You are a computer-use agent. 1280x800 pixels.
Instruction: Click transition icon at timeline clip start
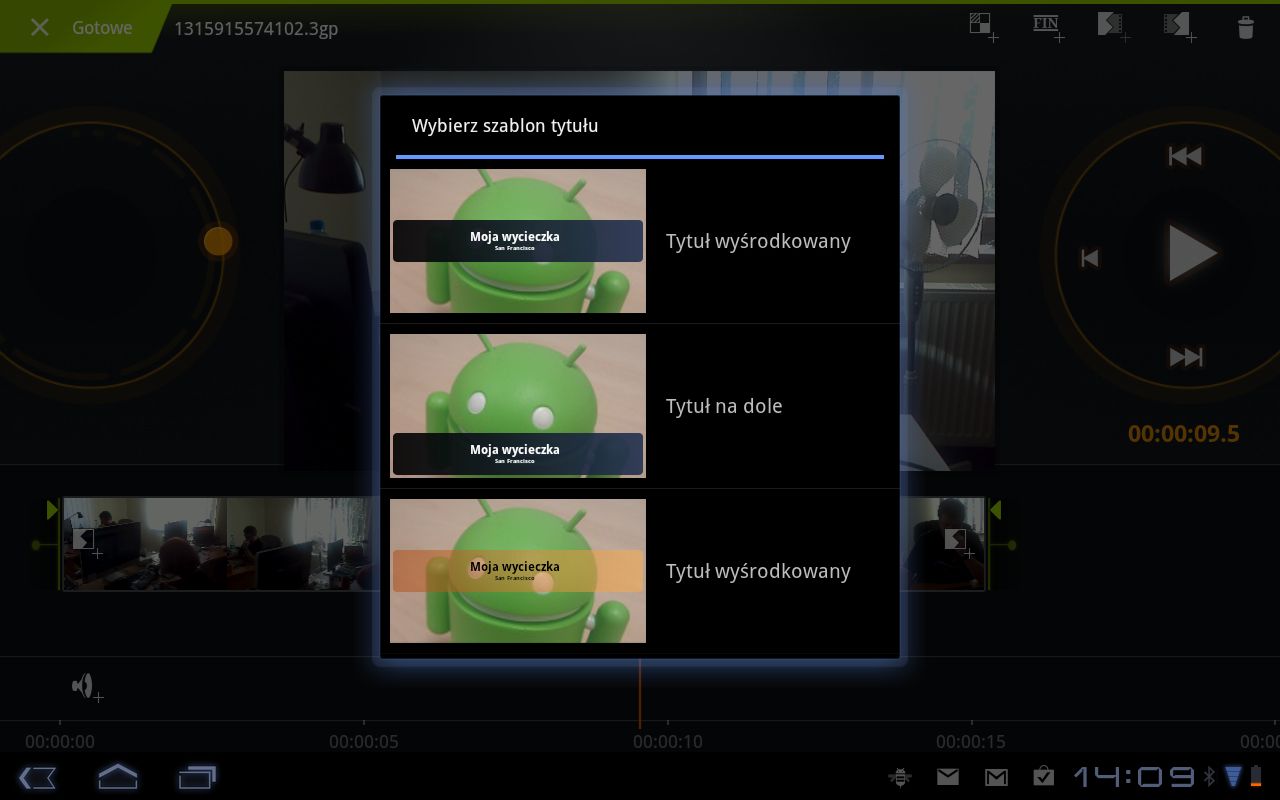tap(86, 541)
